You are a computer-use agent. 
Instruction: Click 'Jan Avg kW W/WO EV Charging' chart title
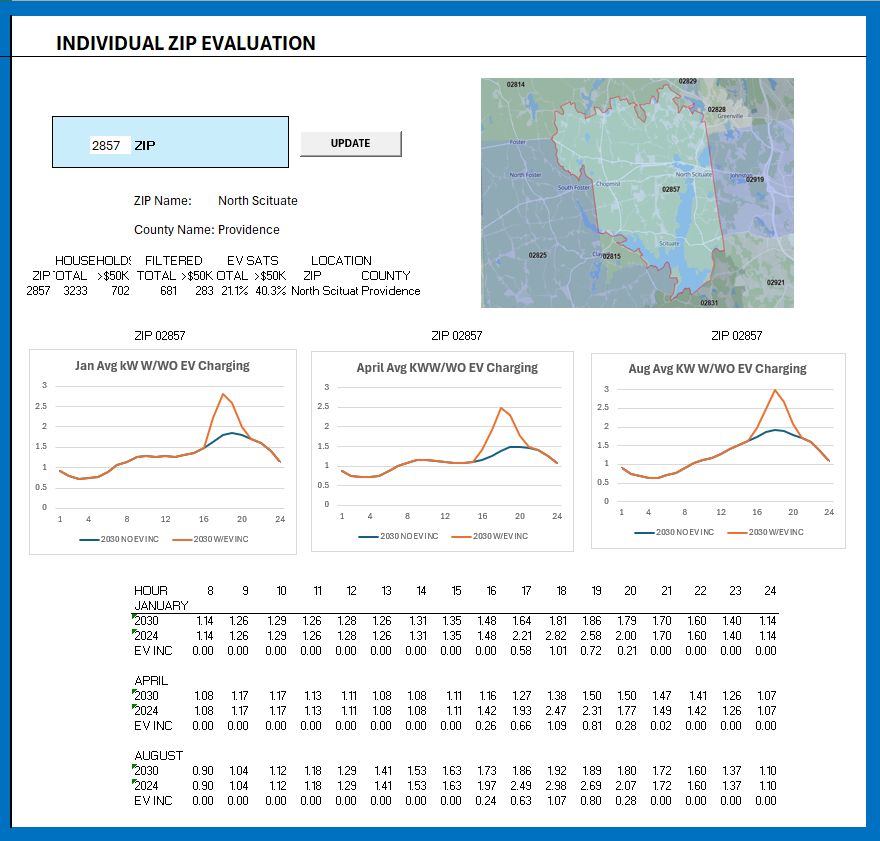162,366
